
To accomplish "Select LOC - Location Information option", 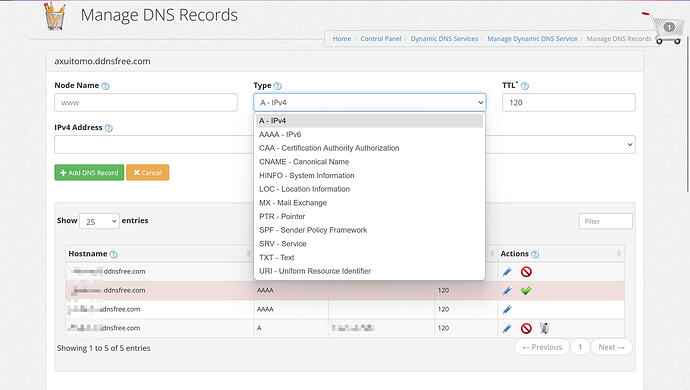I will click(370, 189).
